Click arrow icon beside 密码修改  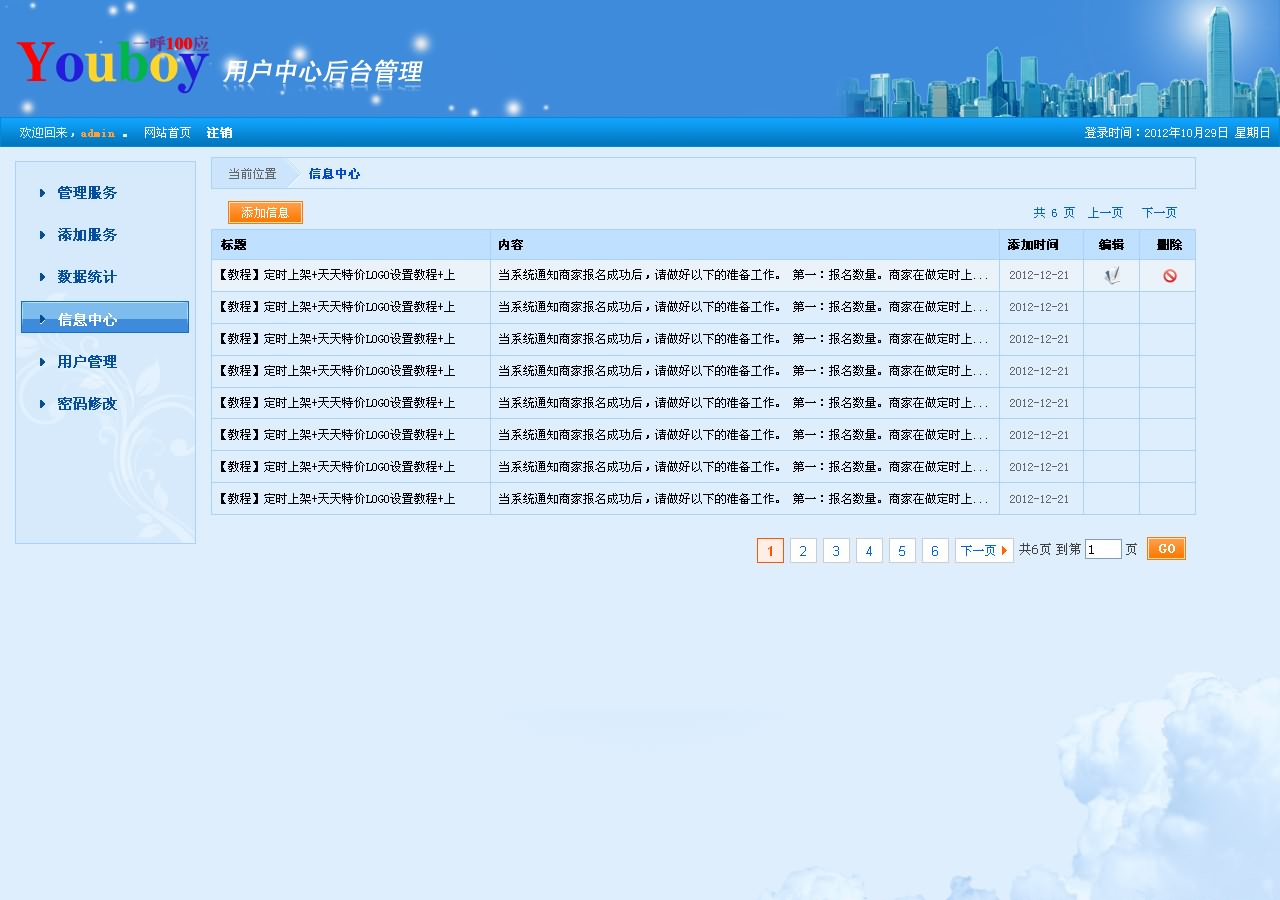43,404
